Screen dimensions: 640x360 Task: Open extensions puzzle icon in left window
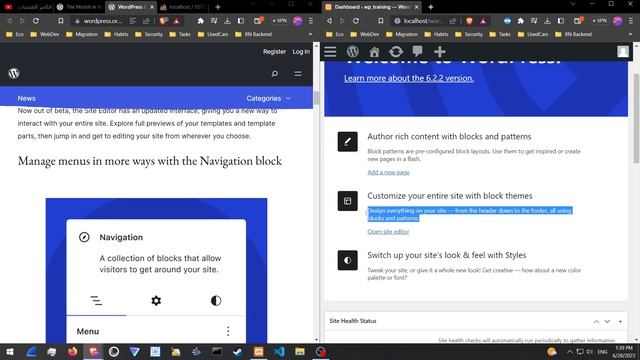coord(200,20)
